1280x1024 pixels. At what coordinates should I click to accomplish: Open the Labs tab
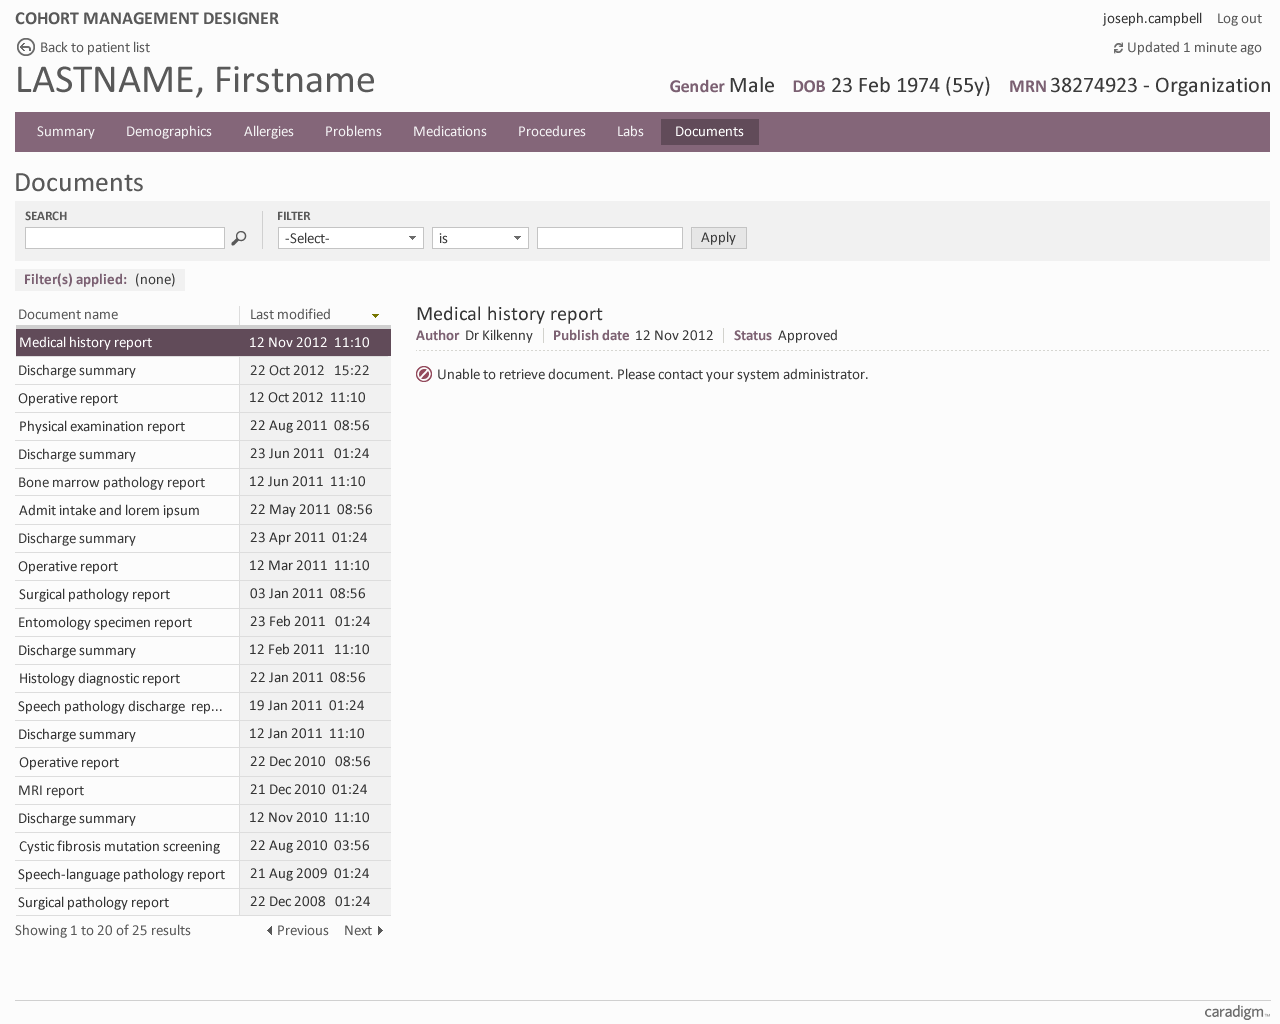click(630, 131)
